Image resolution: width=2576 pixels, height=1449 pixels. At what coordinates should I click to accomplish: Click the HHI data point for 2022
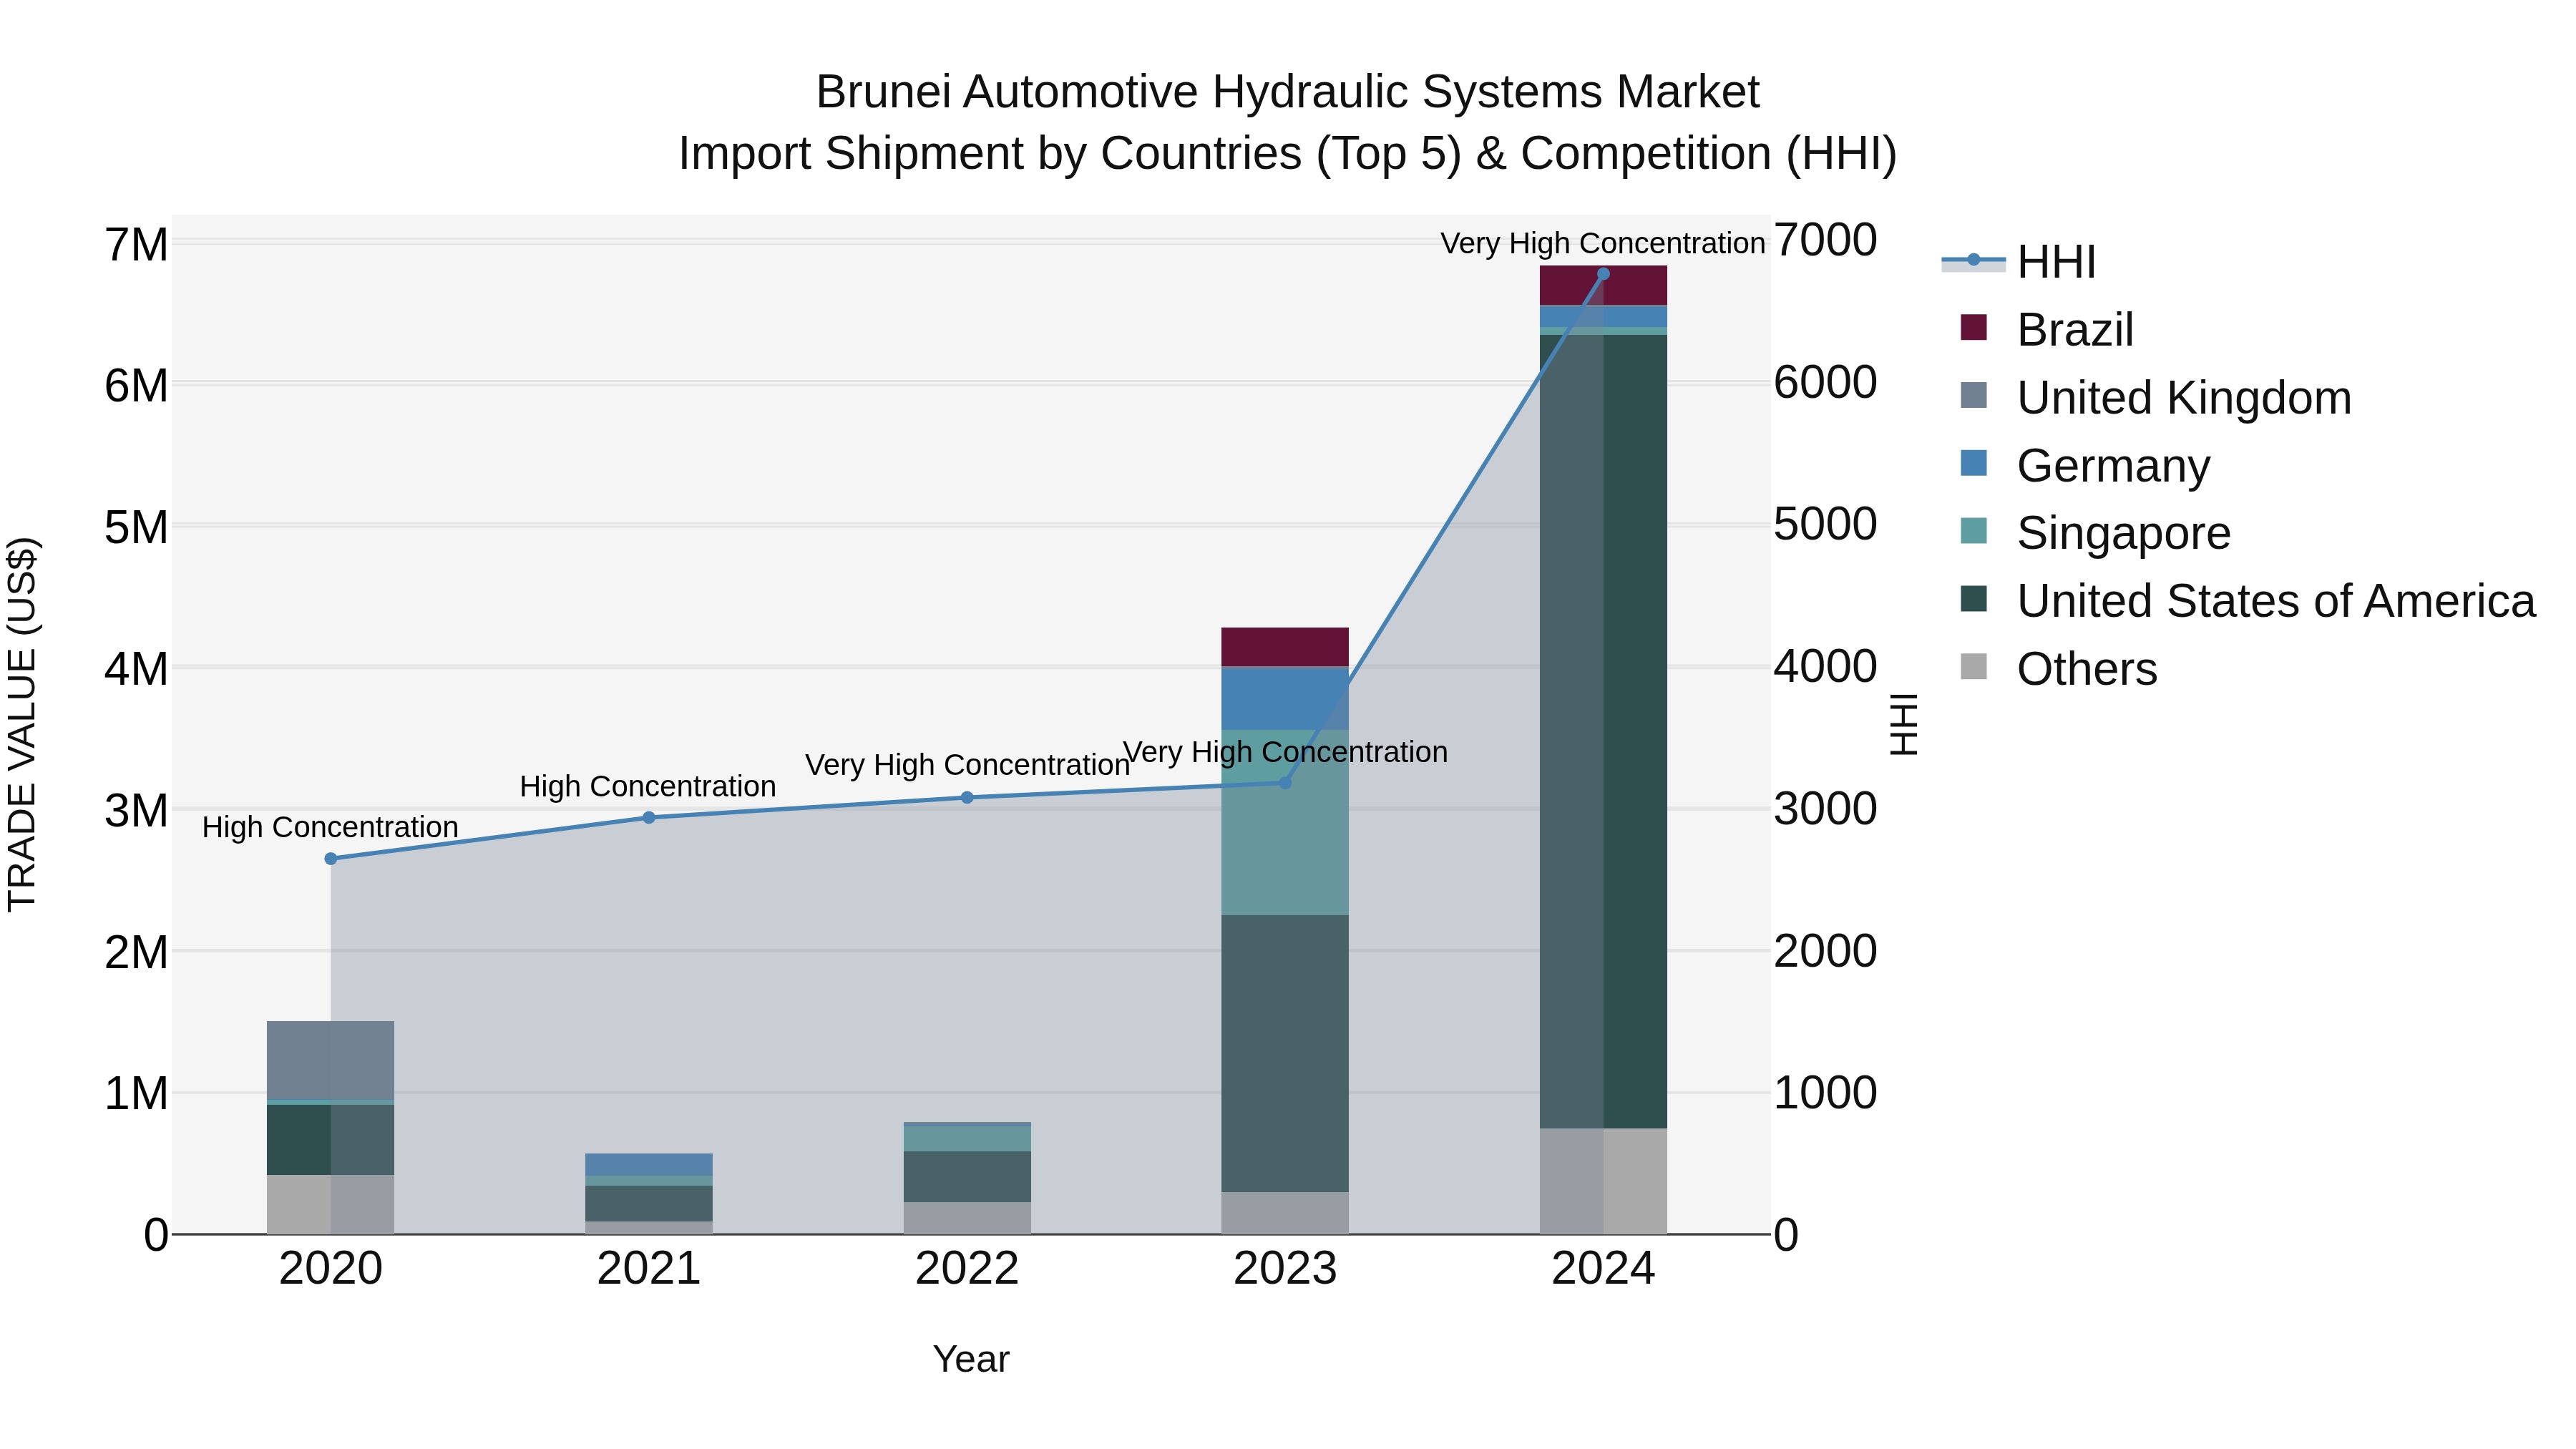967,798
